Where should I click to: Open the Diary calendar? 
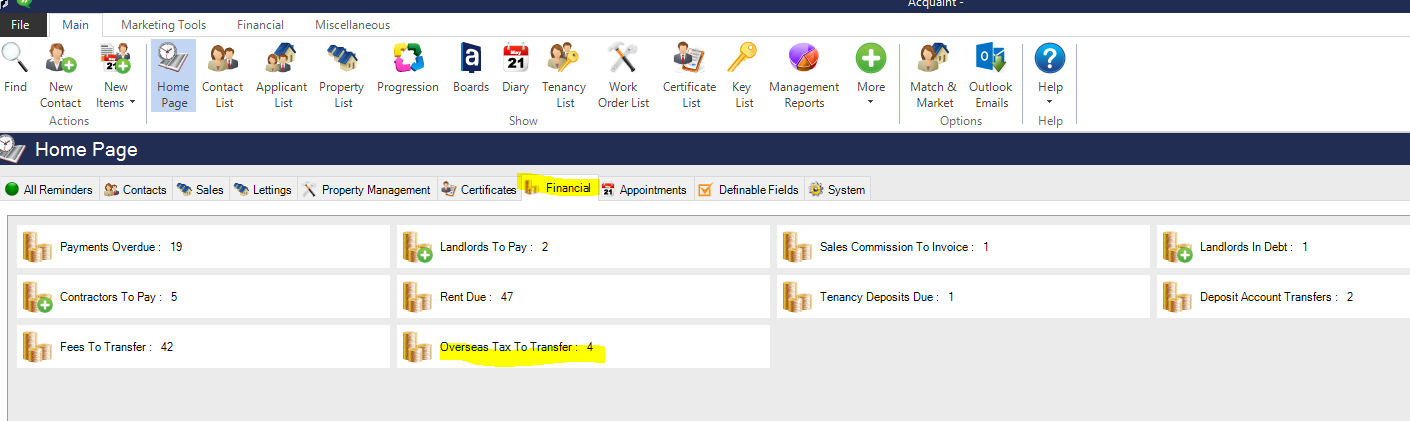(515, 70)
